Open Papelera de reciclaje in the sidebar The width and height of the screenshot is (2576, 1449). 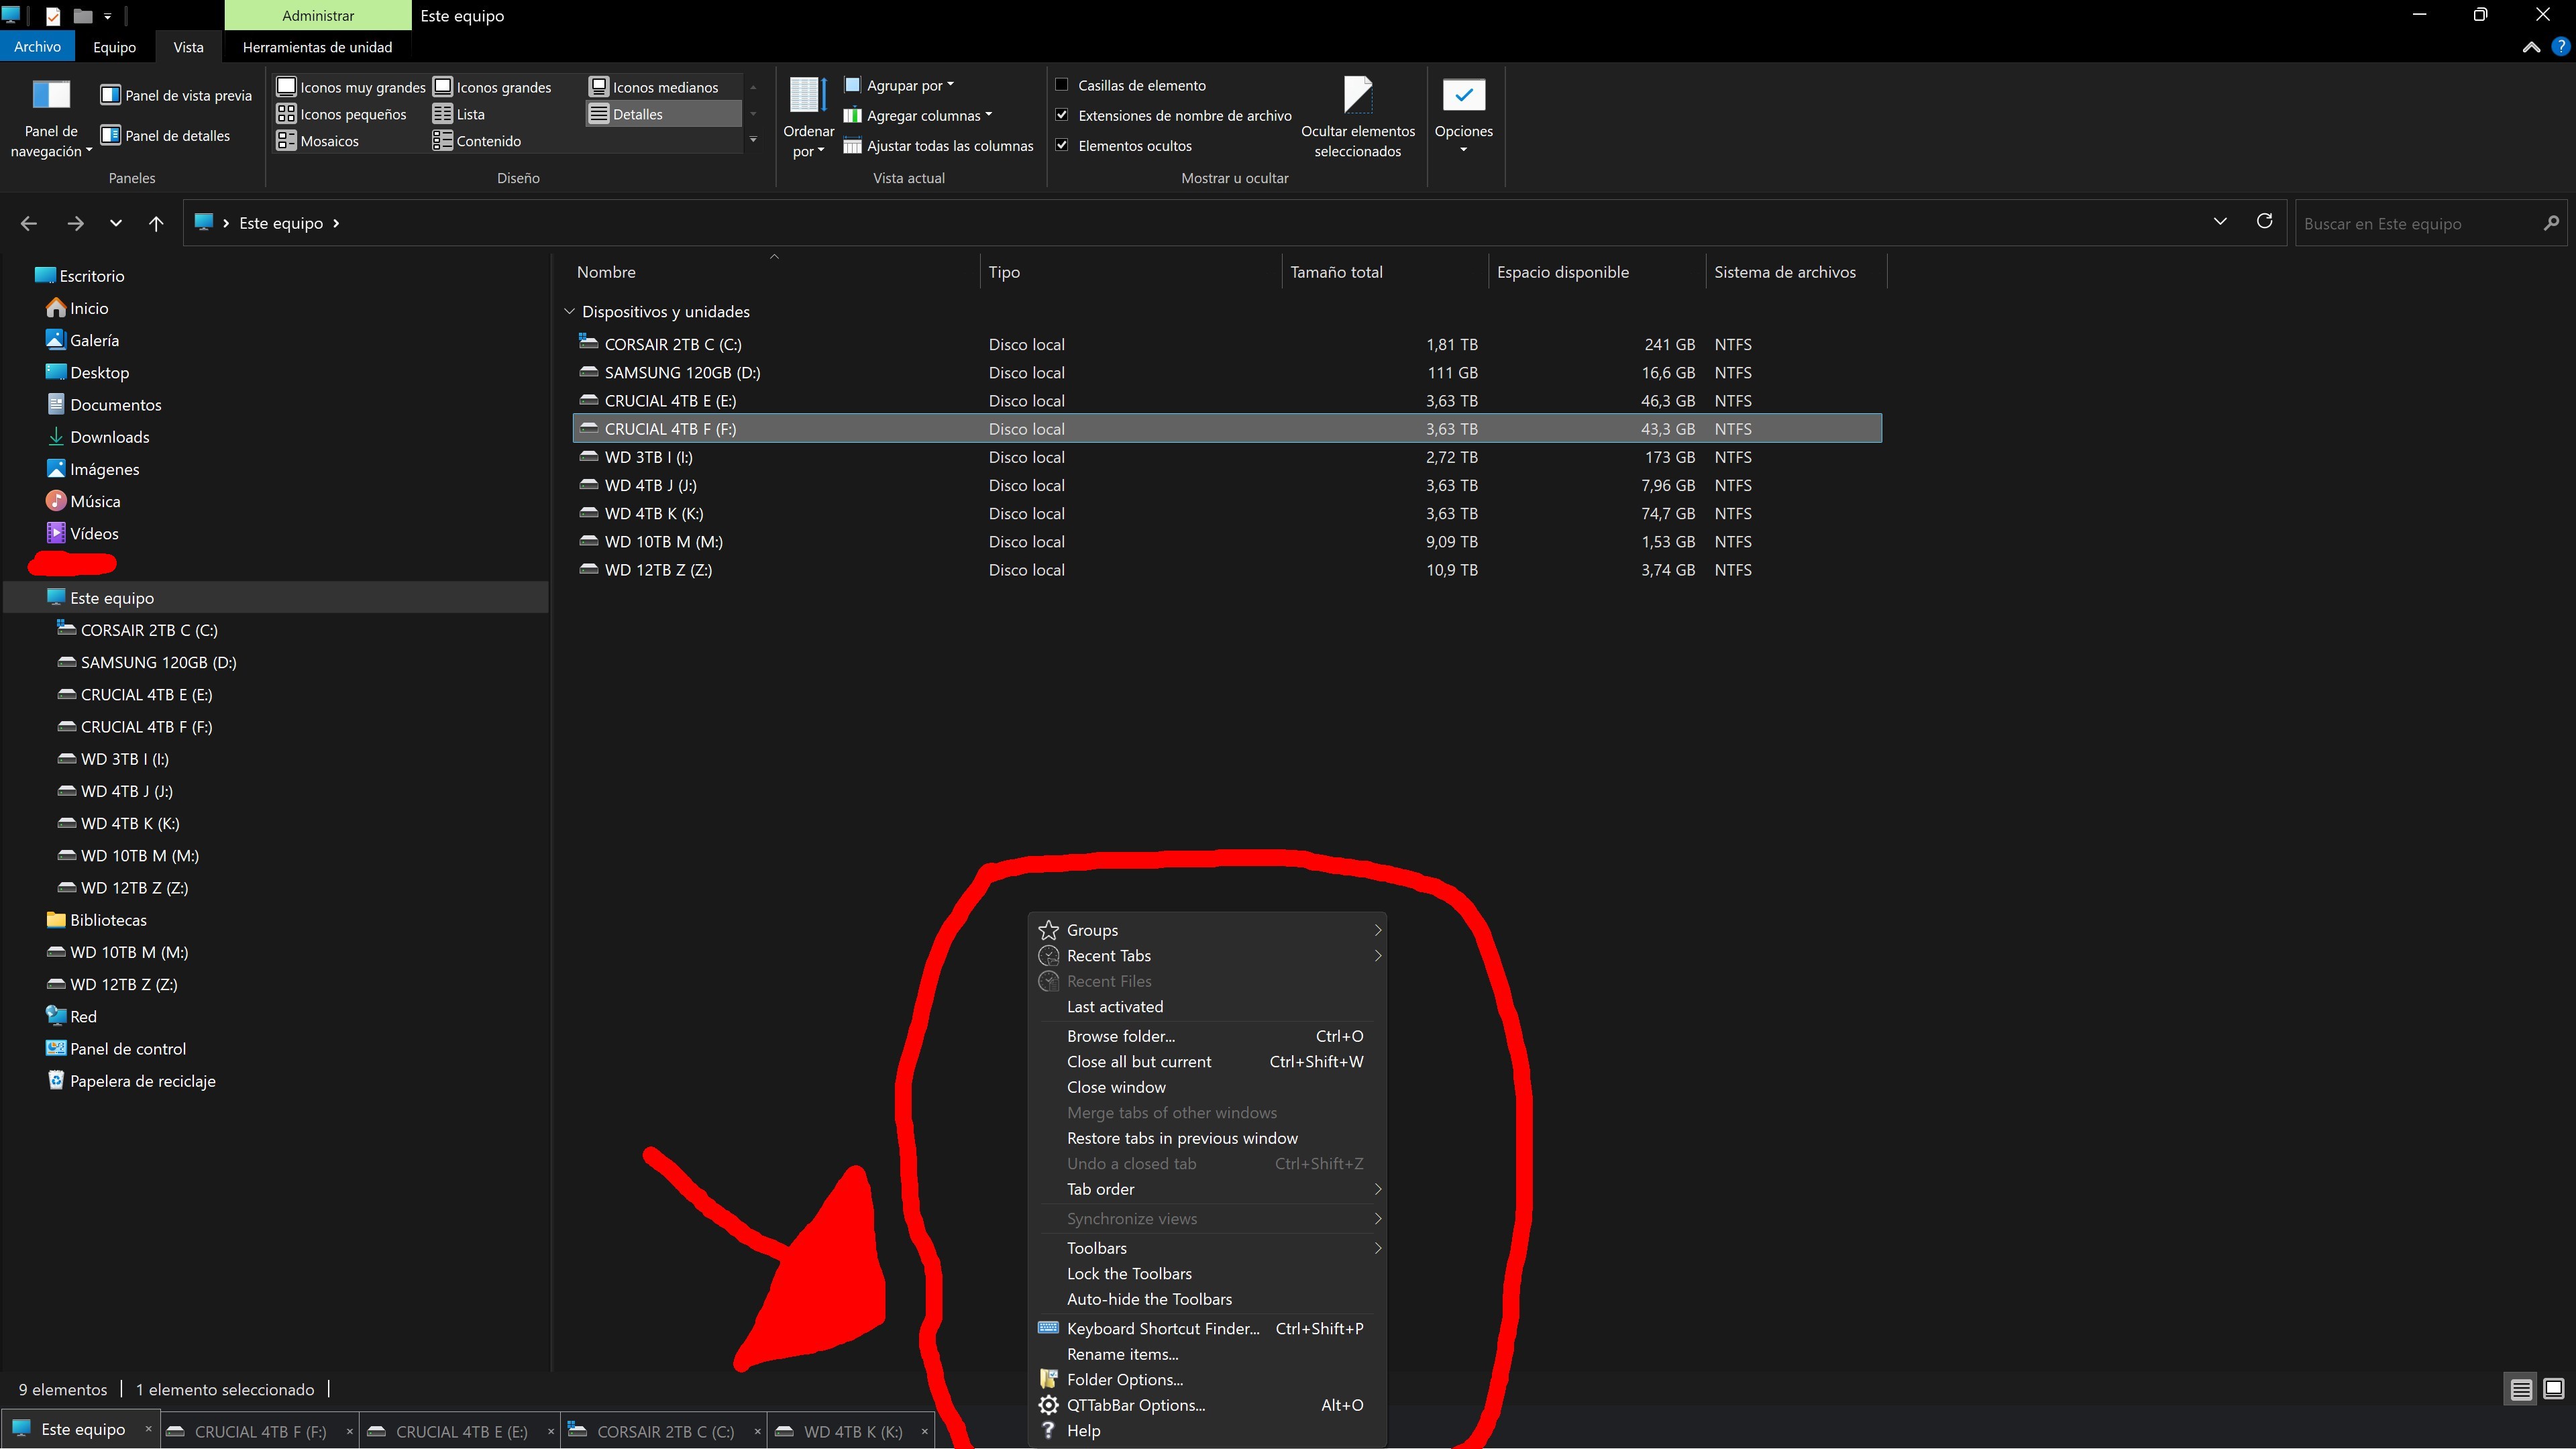[131, 1081]
